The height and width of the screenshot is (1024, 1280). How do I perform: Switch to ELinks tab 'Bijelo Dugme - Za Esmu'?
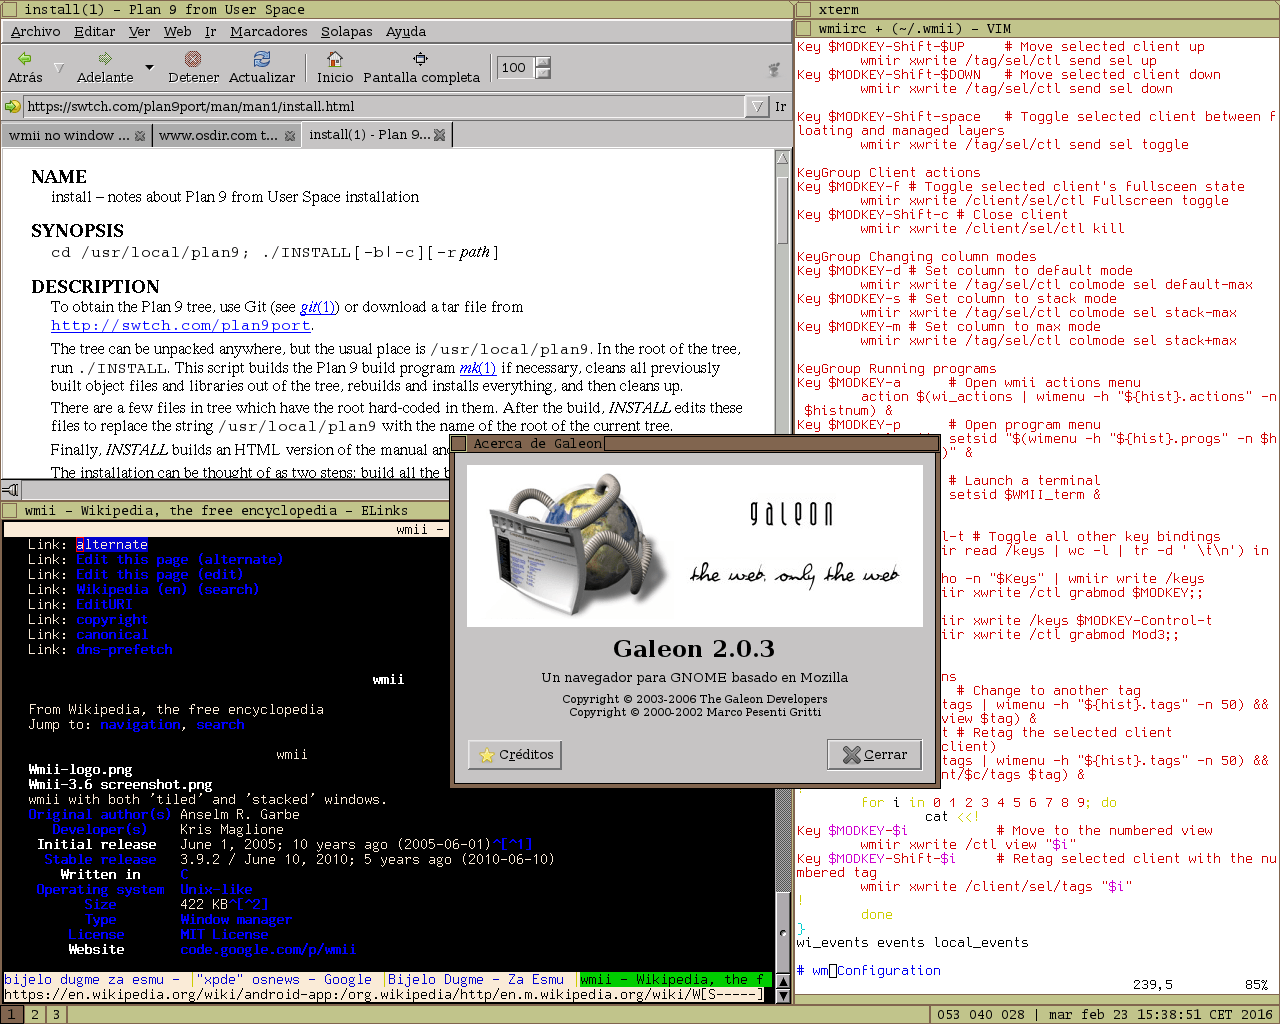point(476,980)
